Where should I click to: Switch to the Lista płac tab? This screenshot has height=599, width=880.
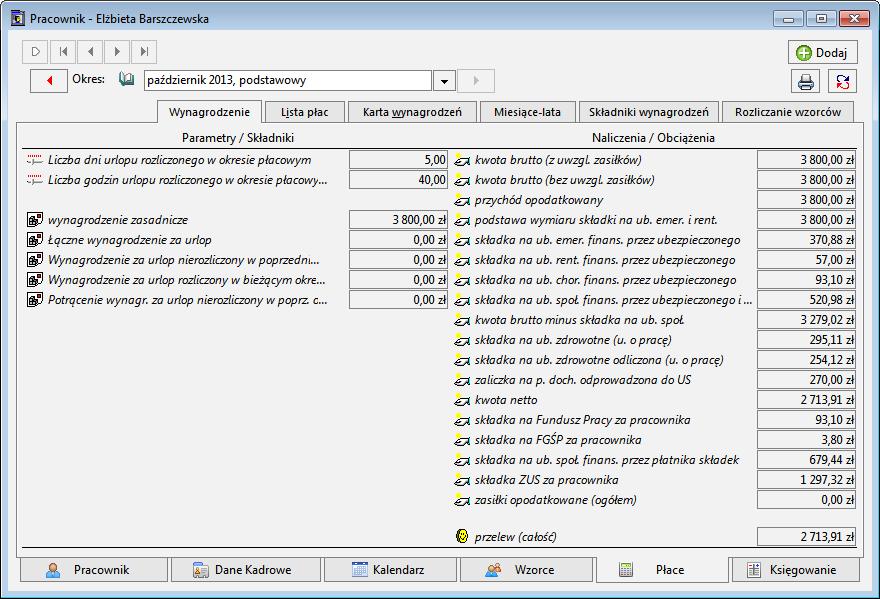click(305, 112)
